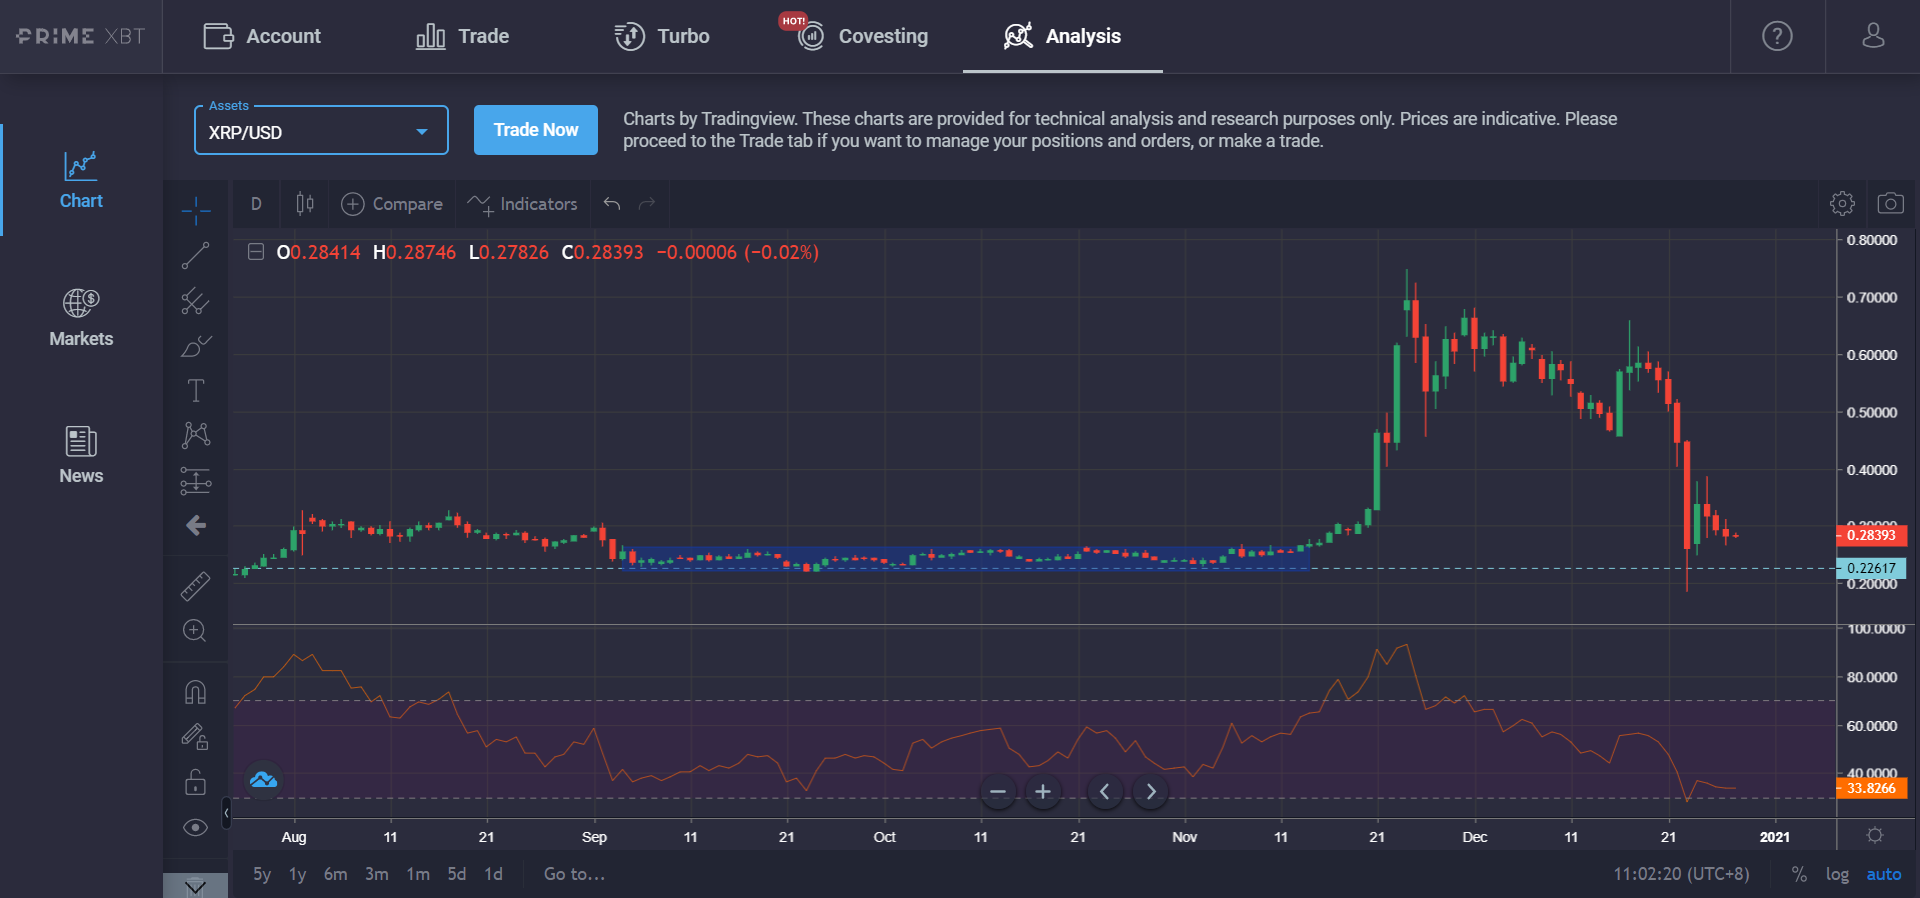This screenshot has height=898, width=1920.
Task: Set range to 1d
Action: (x=494, y=874)
